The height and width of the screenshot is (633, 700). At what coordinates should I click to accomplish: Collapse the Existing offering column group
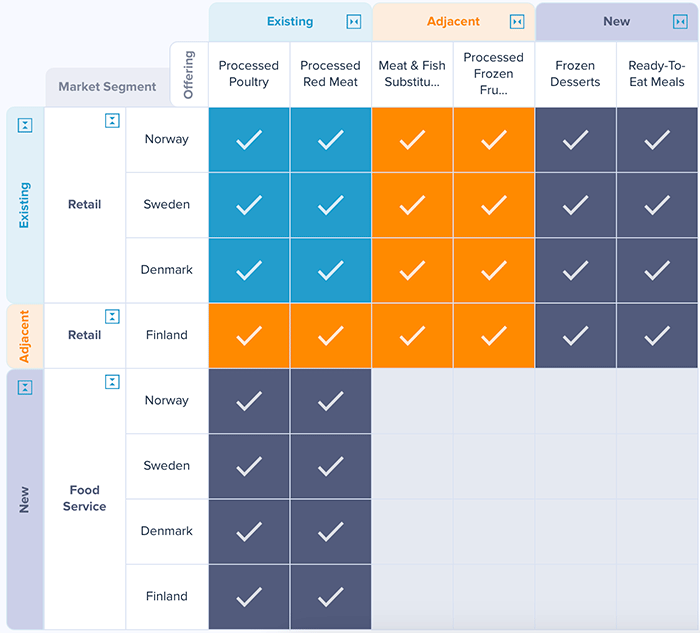click(354, 22)
